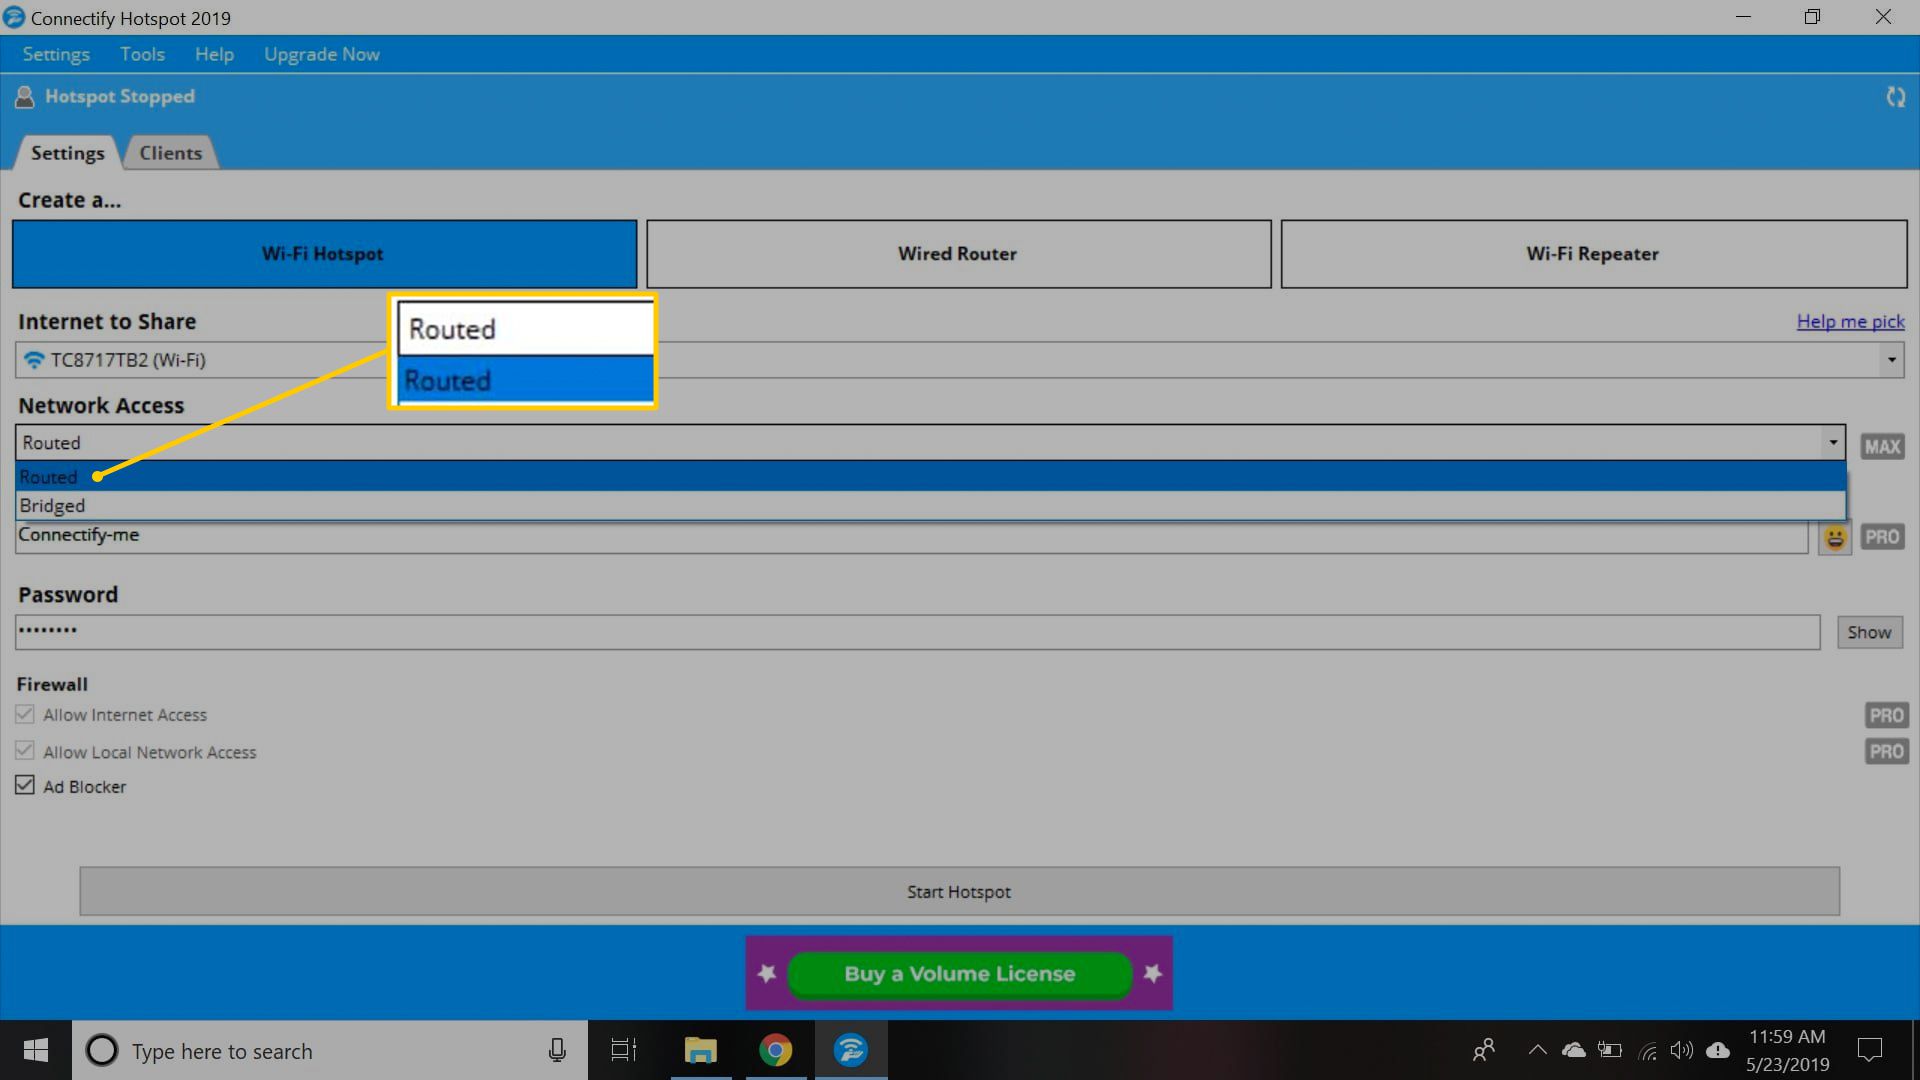Click the Network Access combo box showing Routed
Viewport: 1920px width, 1080px height.
[931, 442]
